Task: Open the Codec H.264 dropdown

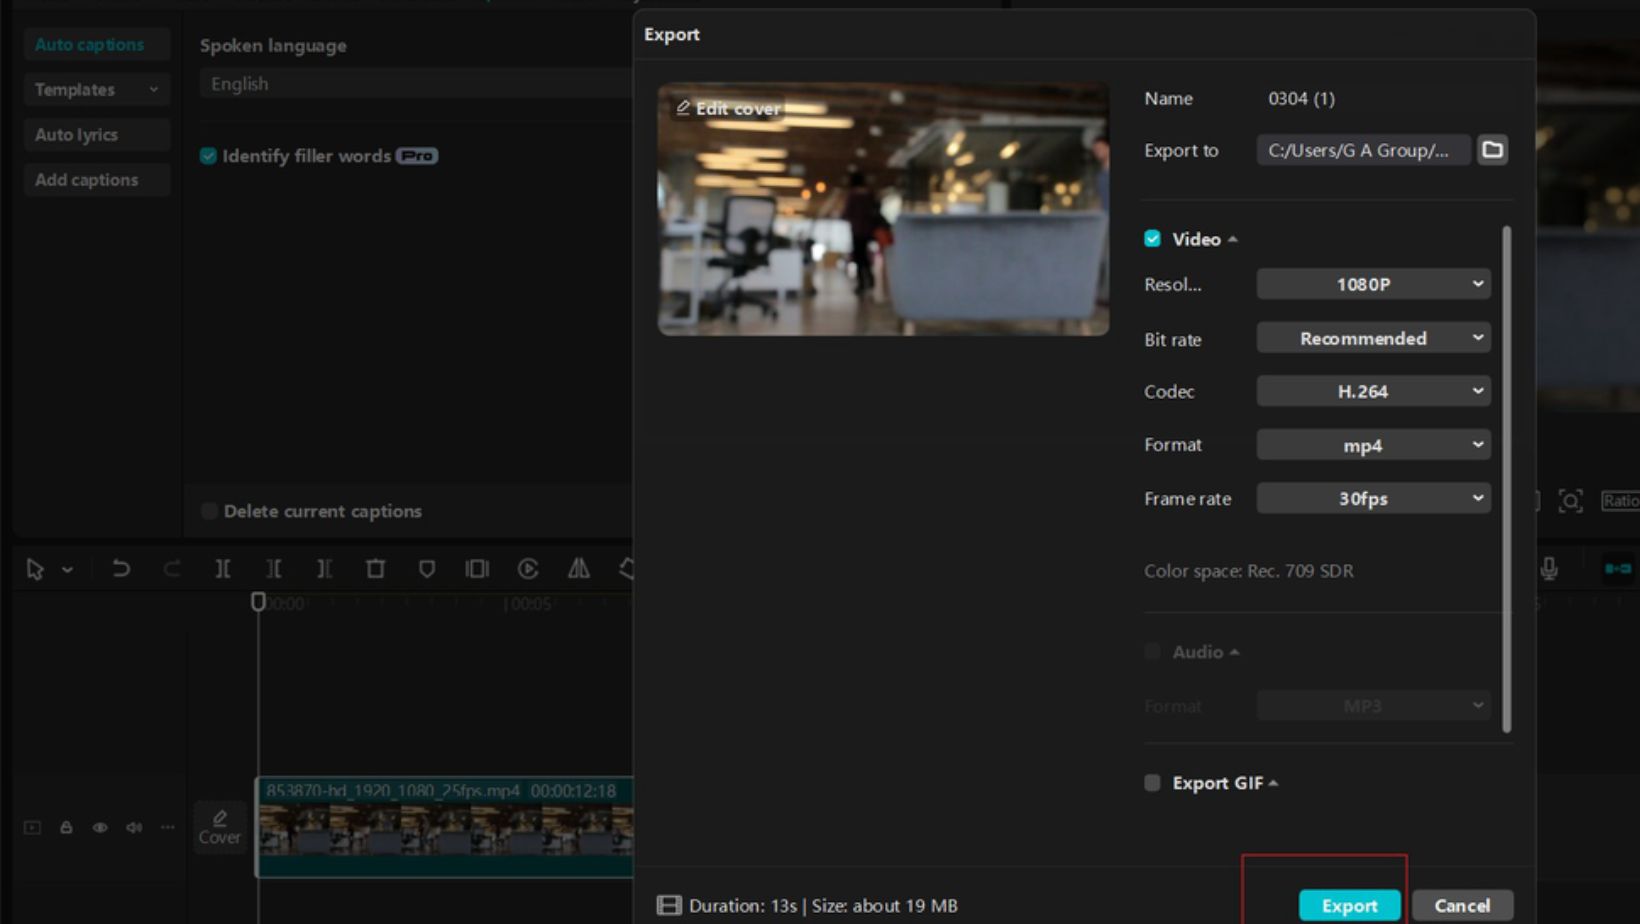Action: [1373, 391]
